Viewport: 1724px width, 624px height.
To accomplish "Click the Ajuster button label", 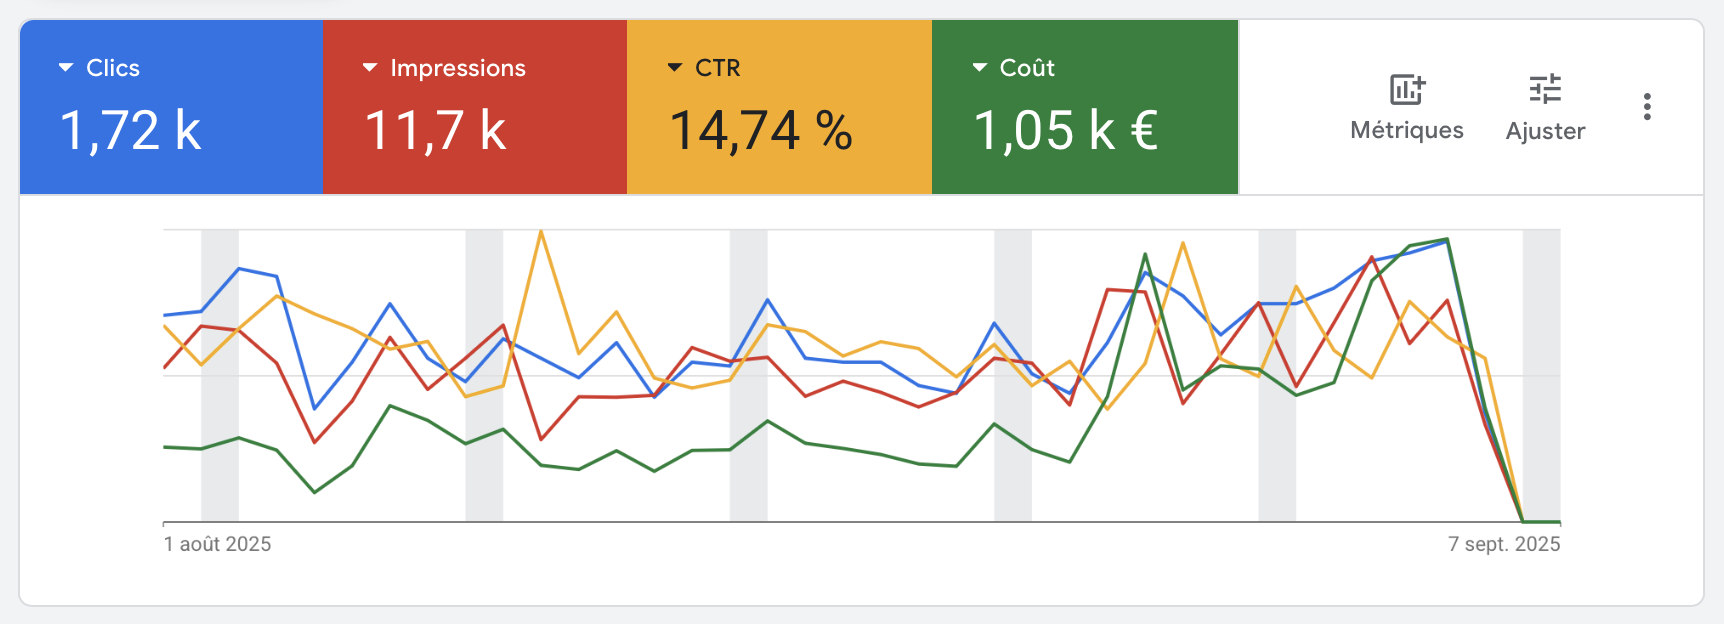I will click(1545, 130).
